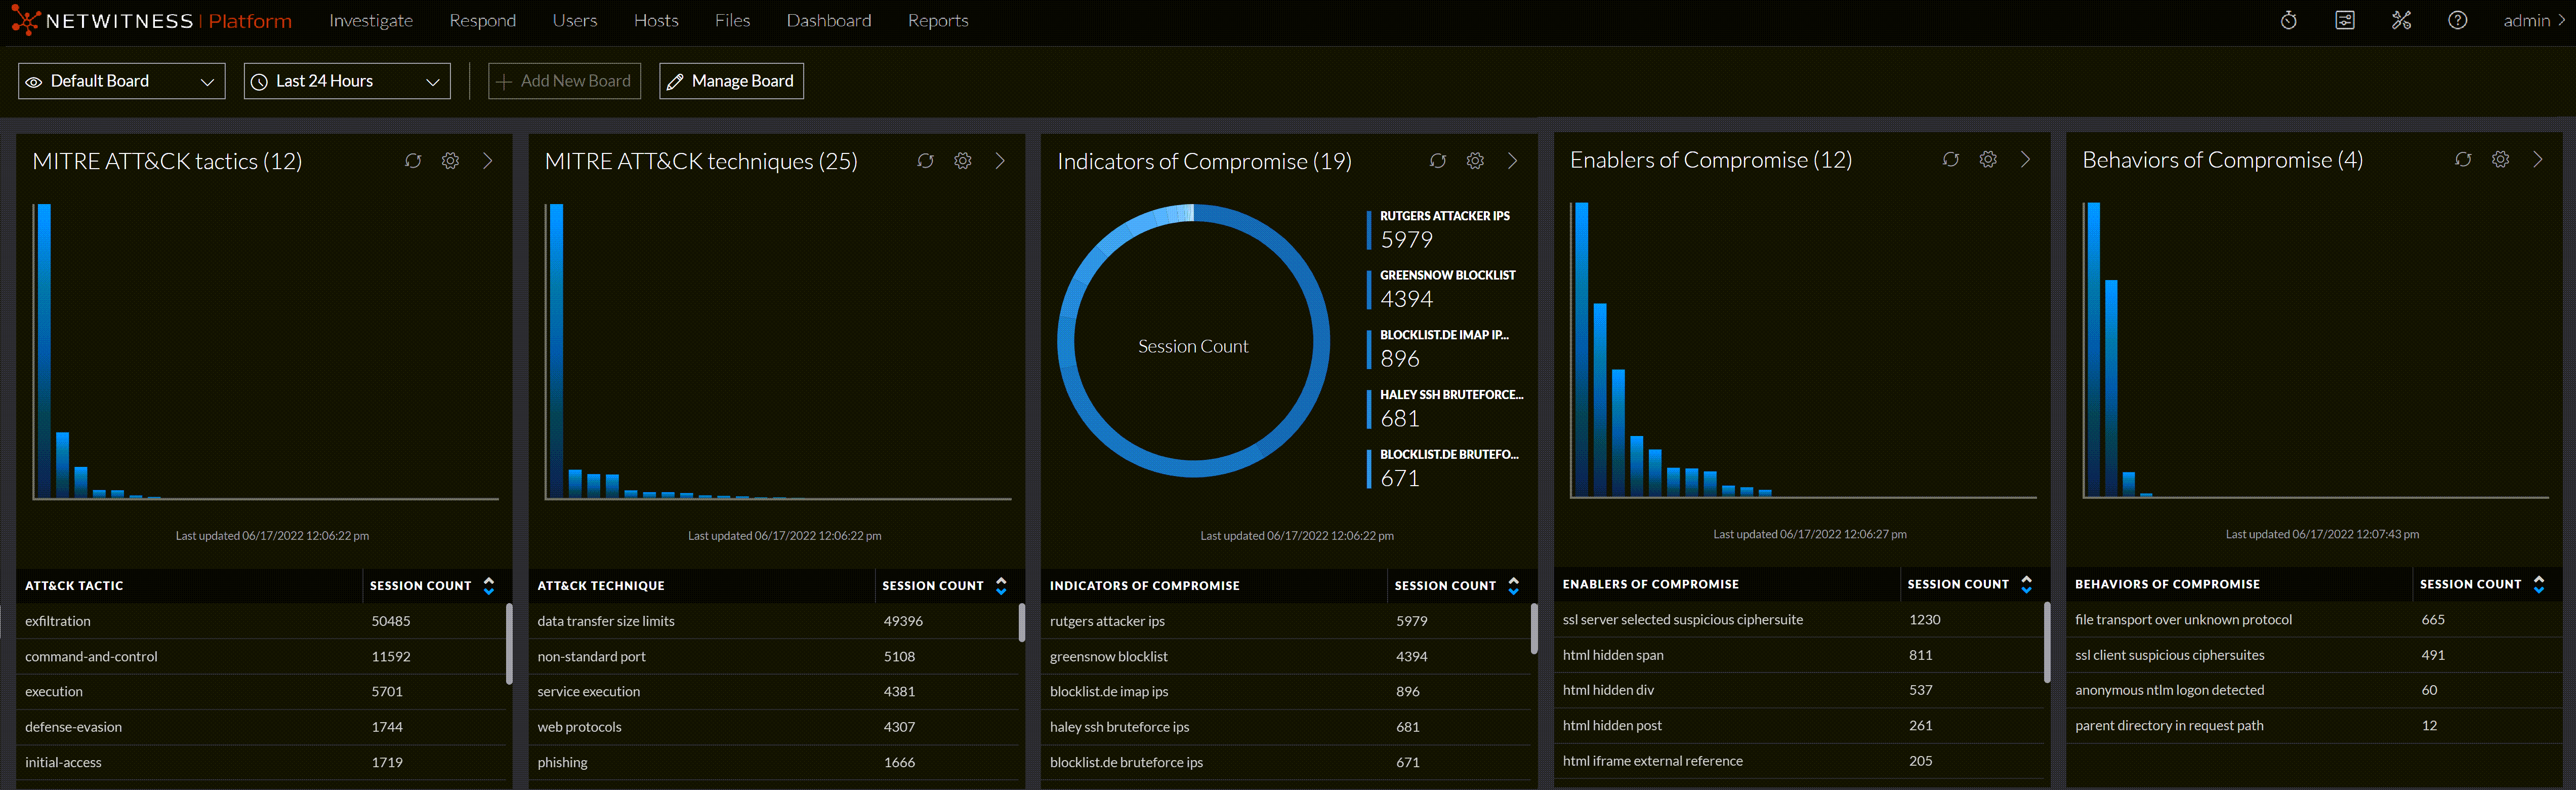The width and height of the screenshot is (2576, 790).
Task: Click the Manage Board button
Action: [731, 81]
